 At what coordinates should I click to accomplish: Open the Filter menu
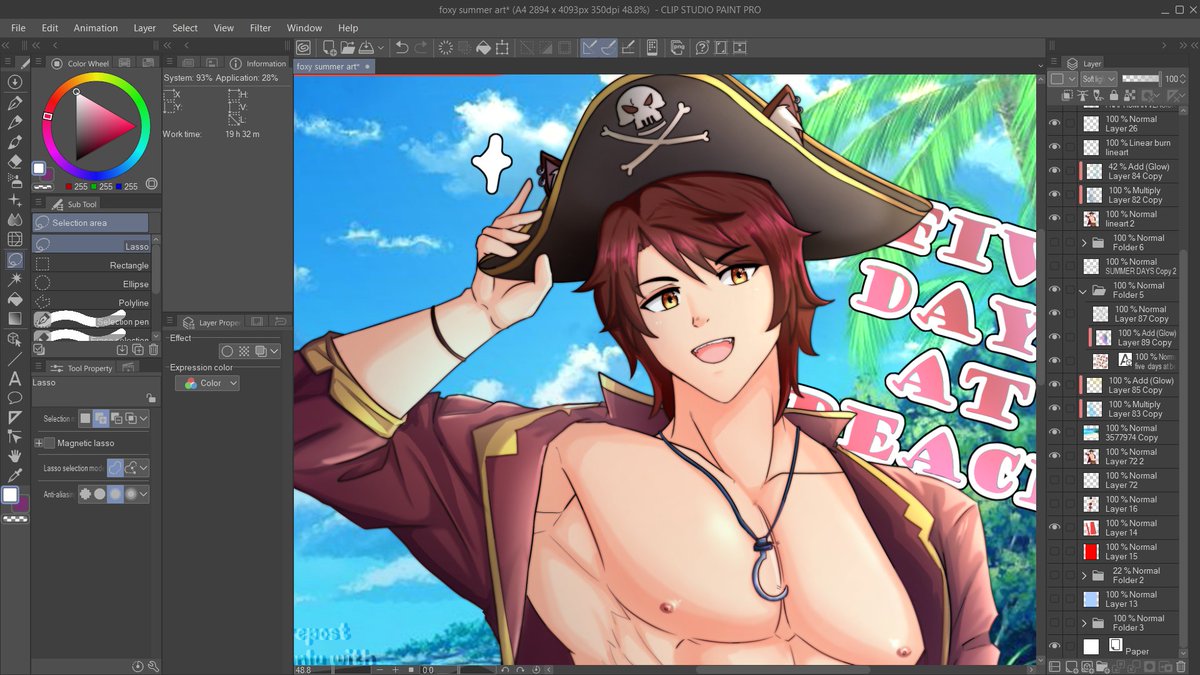[x=260, y=28]
